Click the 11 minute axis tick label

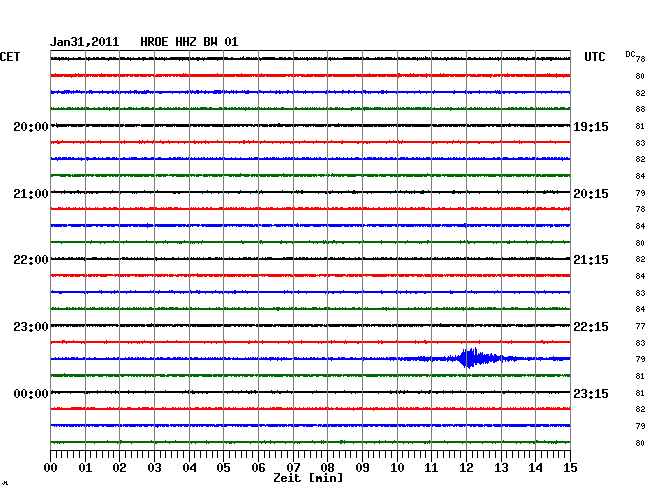coord(431,467)
